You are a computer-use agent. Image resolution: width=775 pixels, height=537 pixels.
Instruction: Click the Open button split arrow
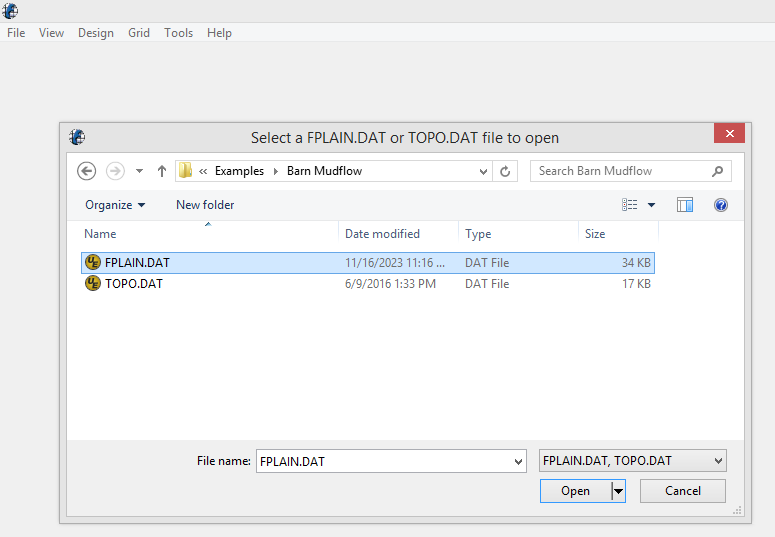pyautogui.click(x=618, y=491)
